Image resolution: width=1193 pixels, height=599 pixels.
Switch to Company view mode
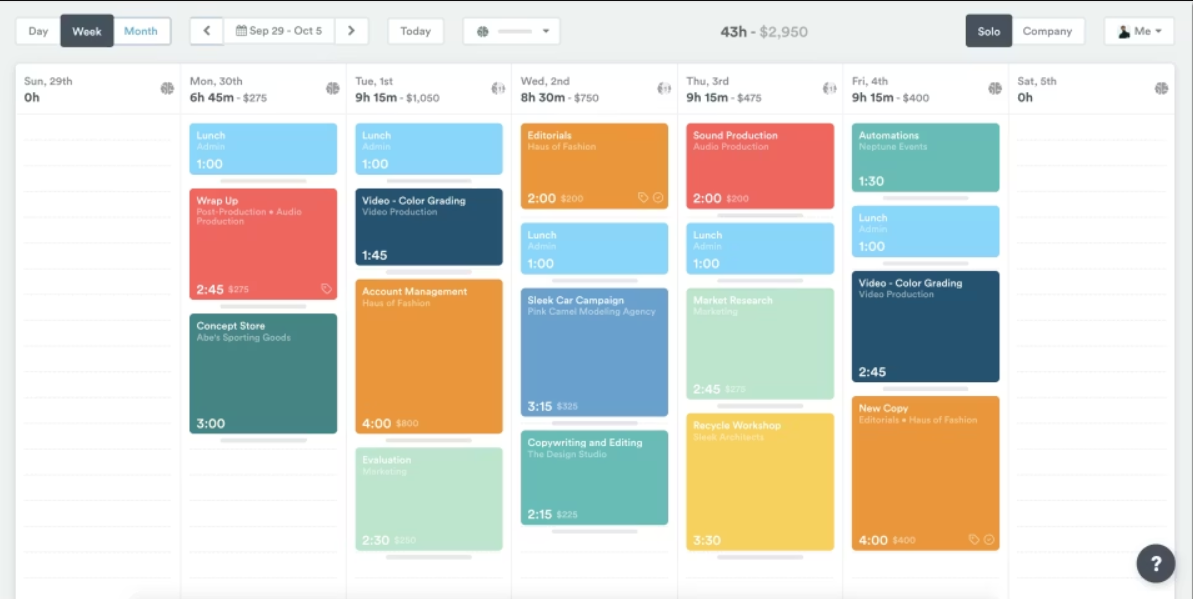1047,31
